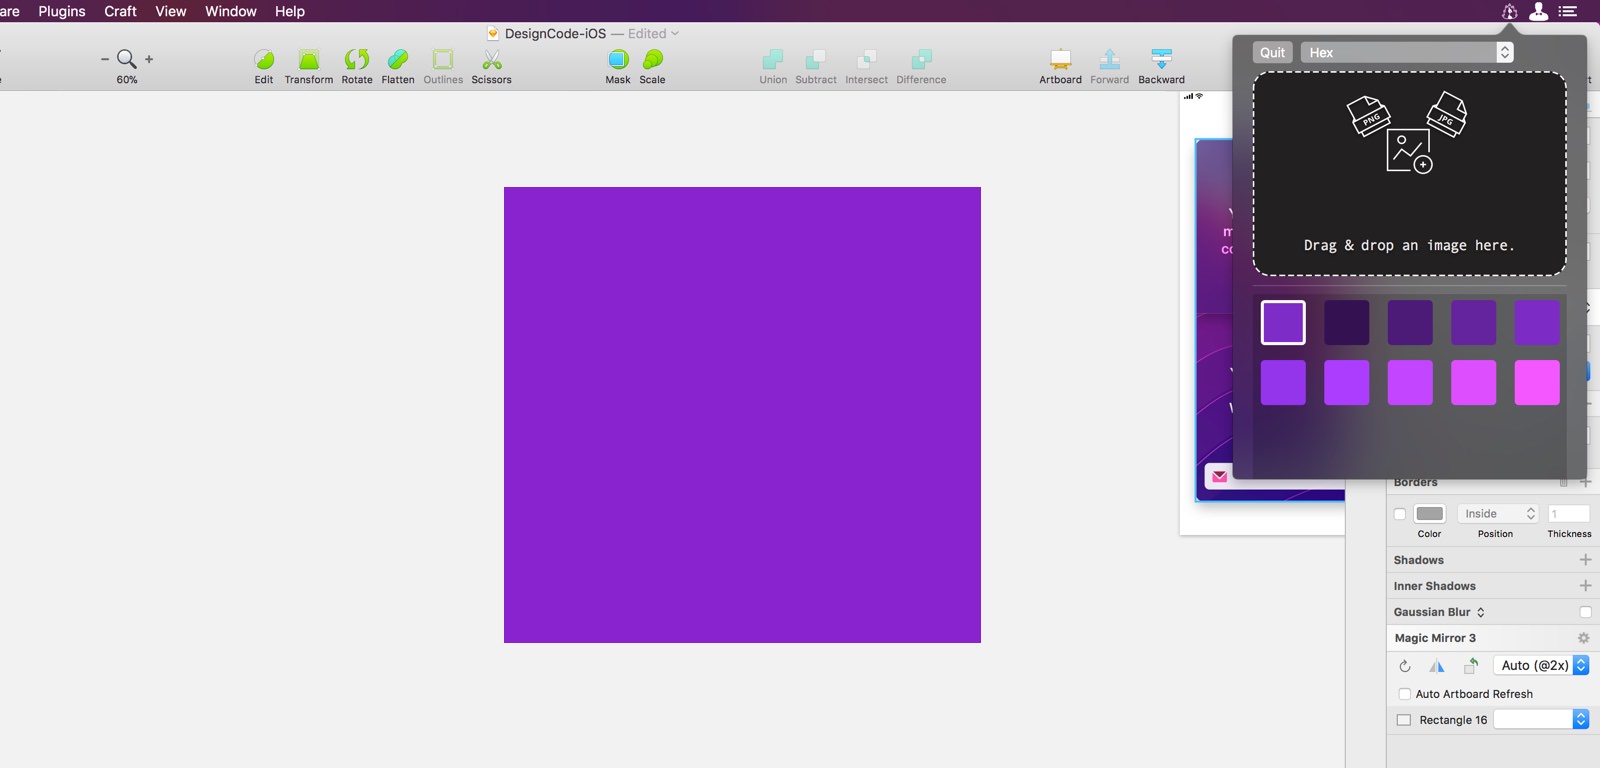Click the Quit button in popup
Screen dimensions: 1600x768
pos(1273,52)
